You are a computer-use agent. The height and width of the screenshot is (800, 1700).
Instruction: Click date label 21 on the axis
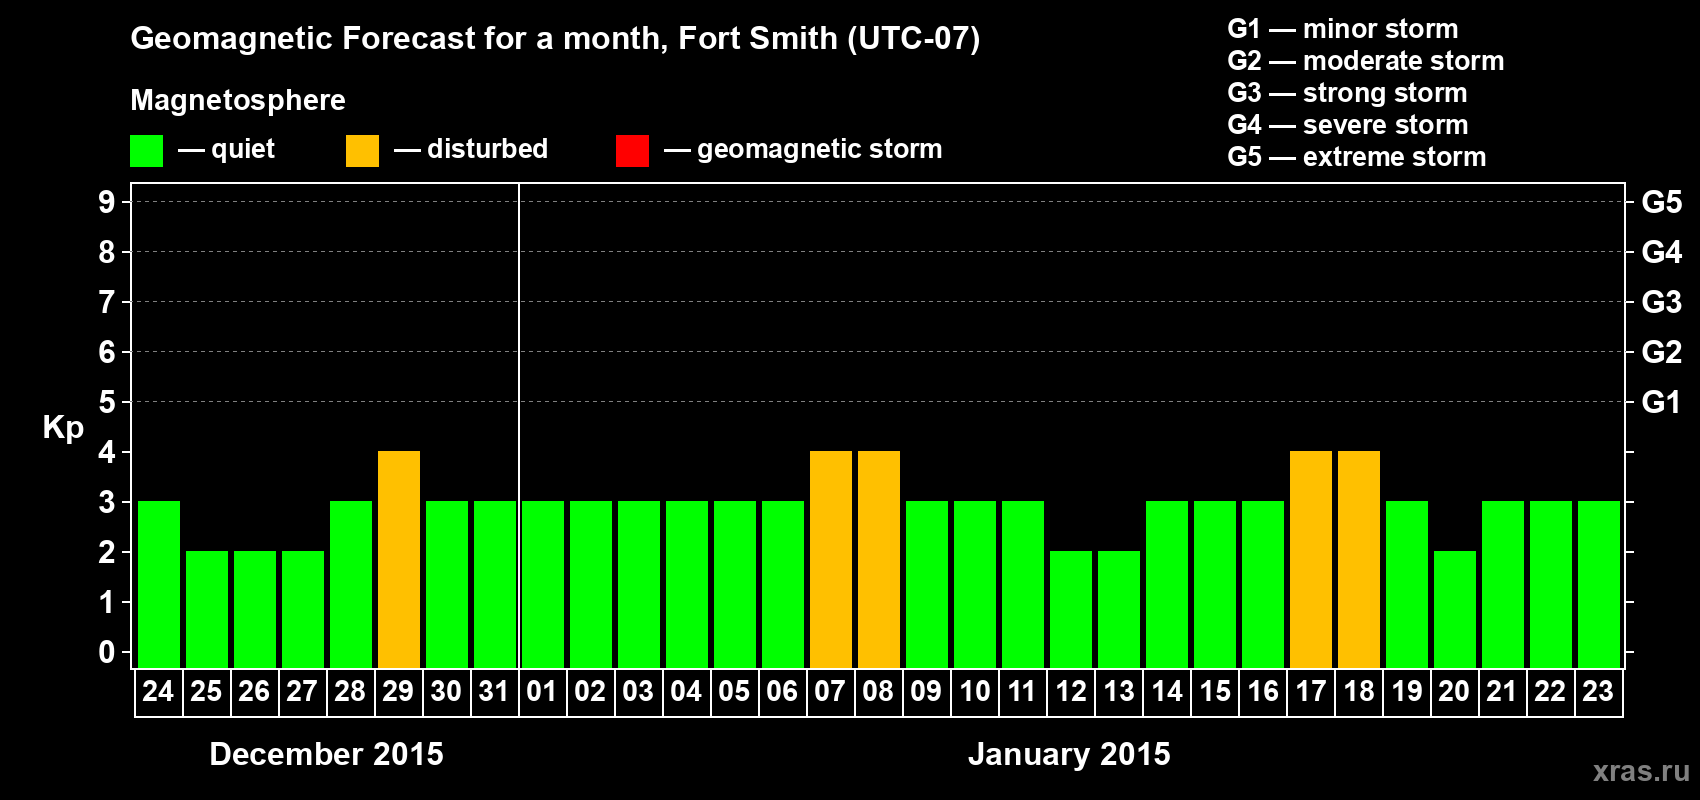1502,692
